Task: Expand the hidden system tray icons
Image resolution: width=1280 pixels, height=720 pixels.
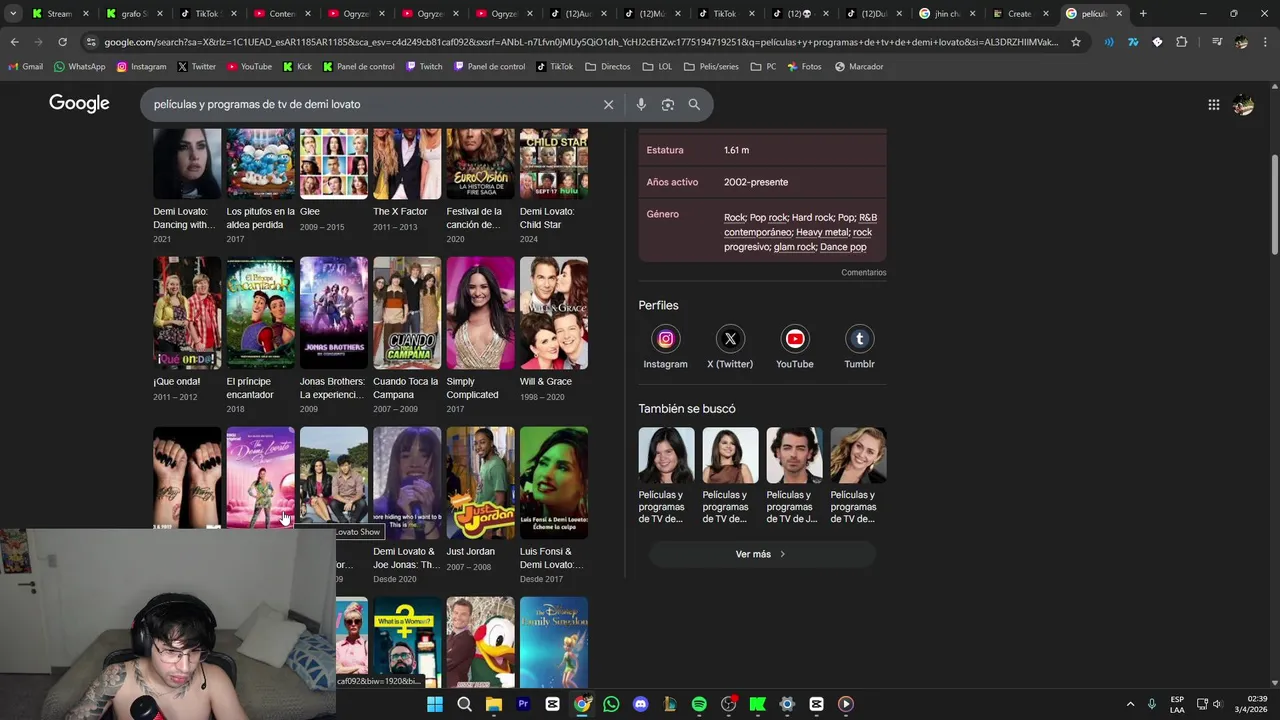Action: click(1130, 704)
